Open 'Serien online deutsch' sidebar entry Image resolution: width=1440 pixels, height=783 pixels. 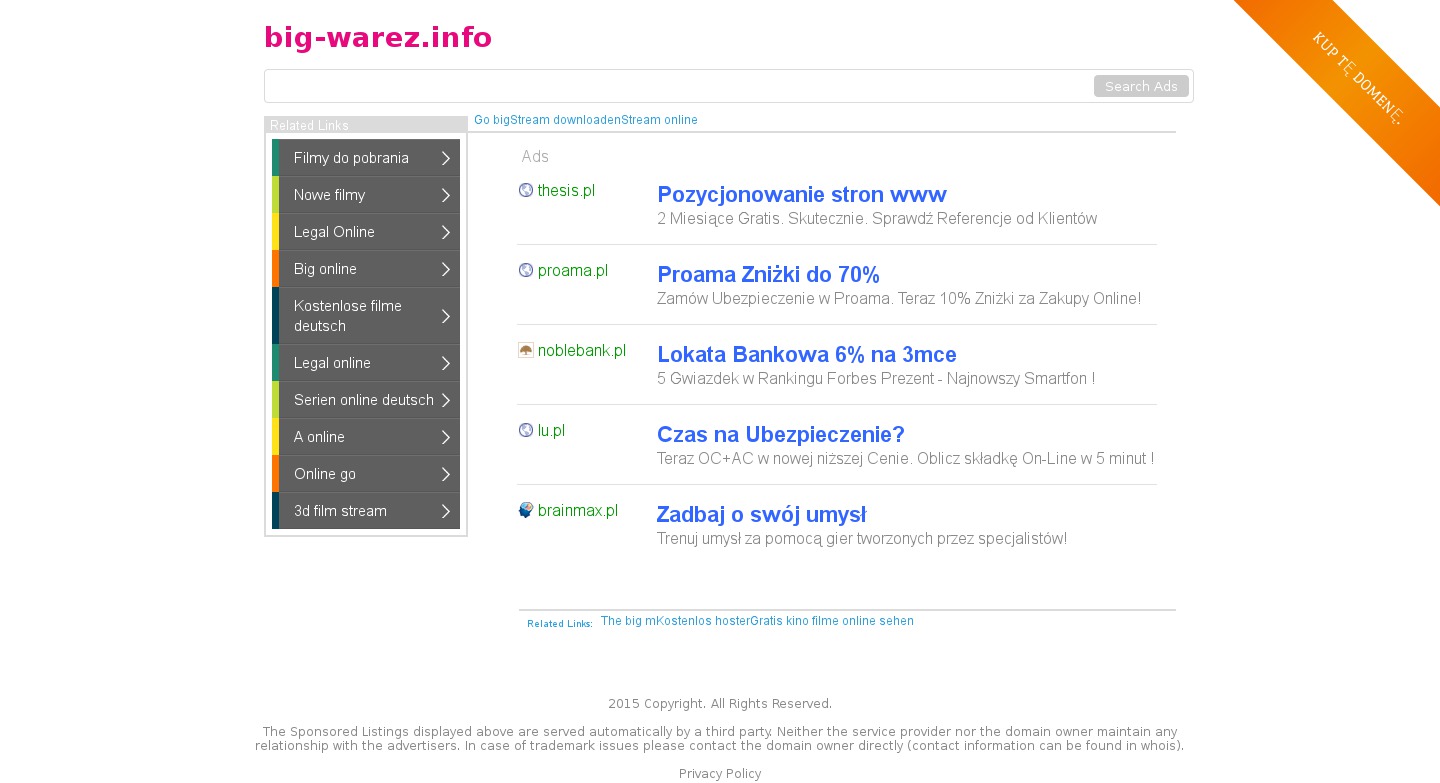(363, 400)
